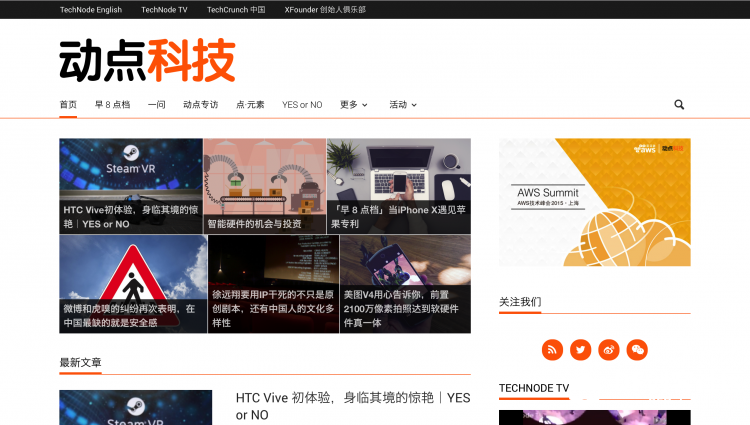Click the 动点科技 site logo

[147, 61]
